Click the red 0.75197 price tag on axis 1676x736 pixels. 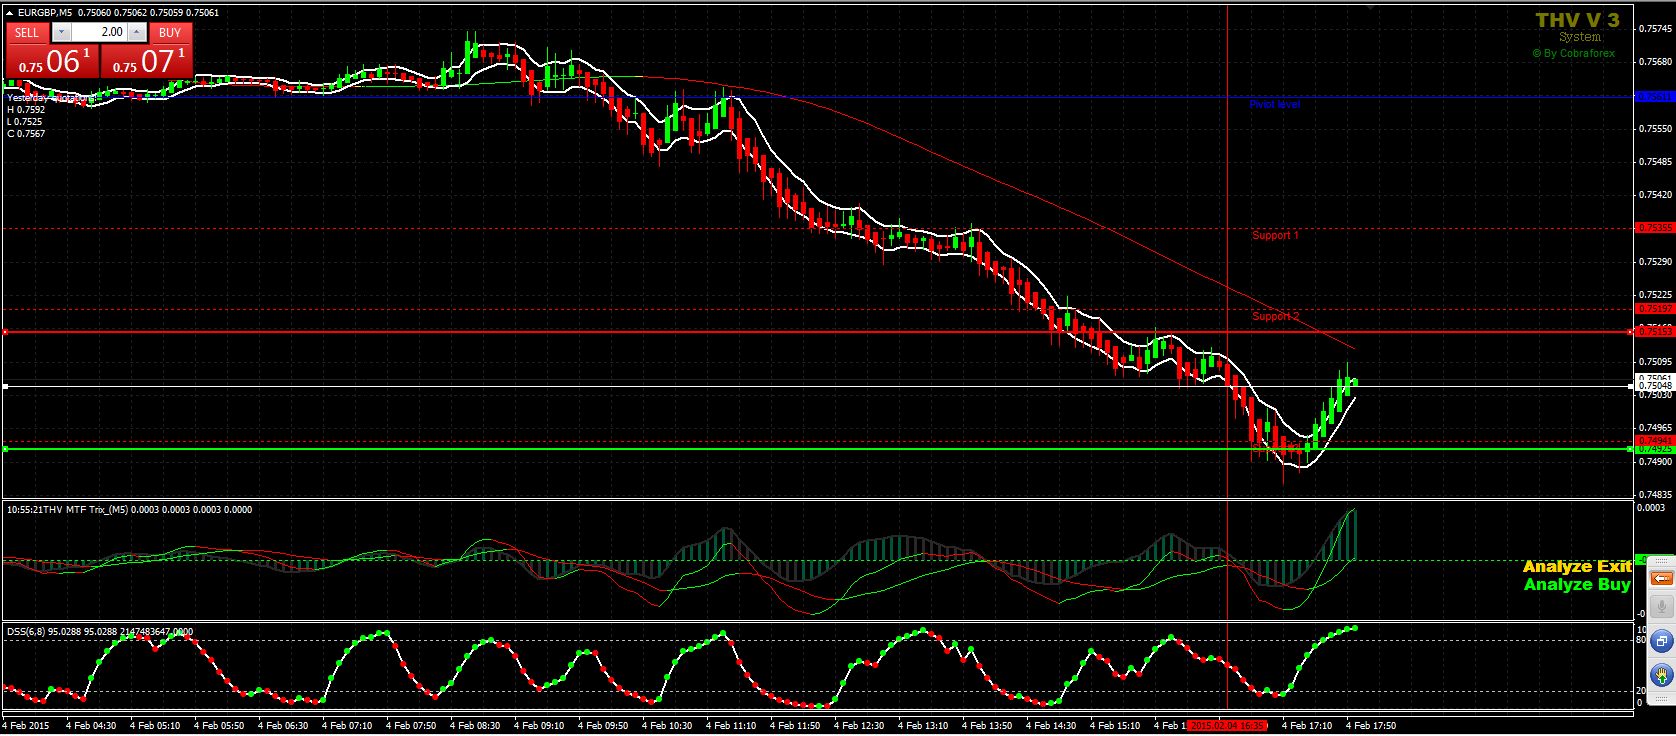1655,309
